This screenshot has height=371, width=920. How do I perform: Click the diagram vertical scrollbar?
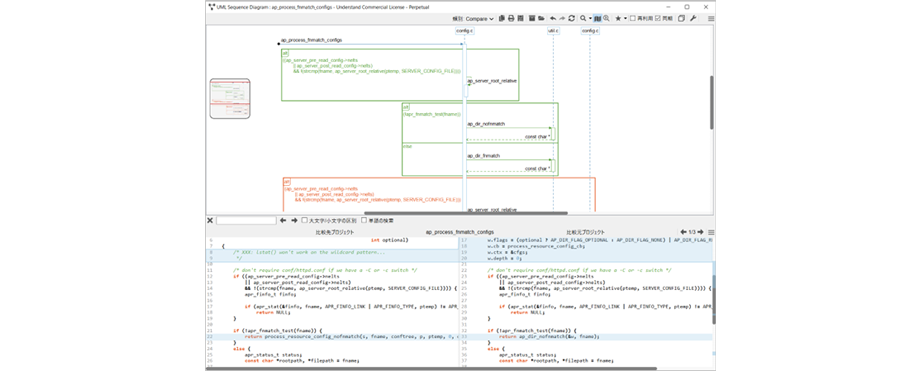pos(712,102)
